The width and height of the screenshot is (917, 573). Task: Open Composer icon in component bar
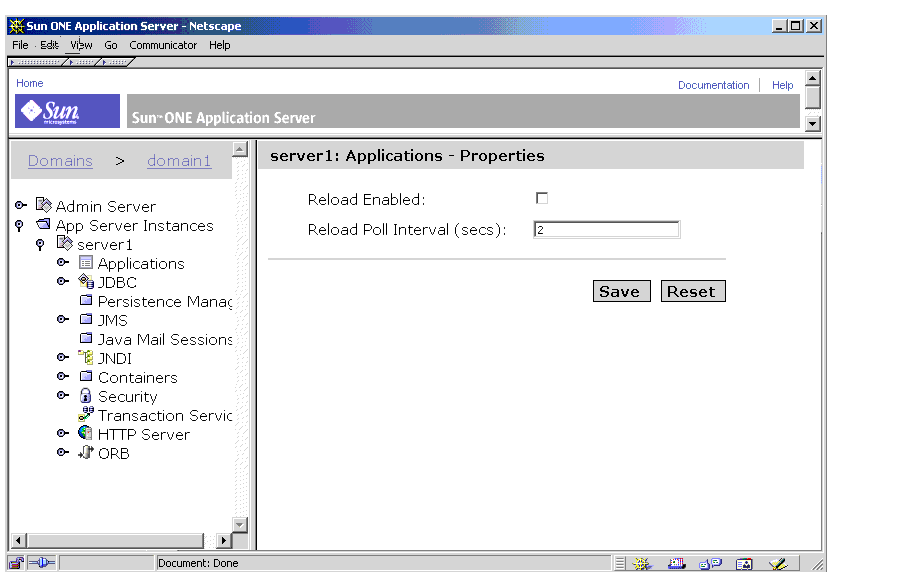pyautogui.click(x=778, y=564)
